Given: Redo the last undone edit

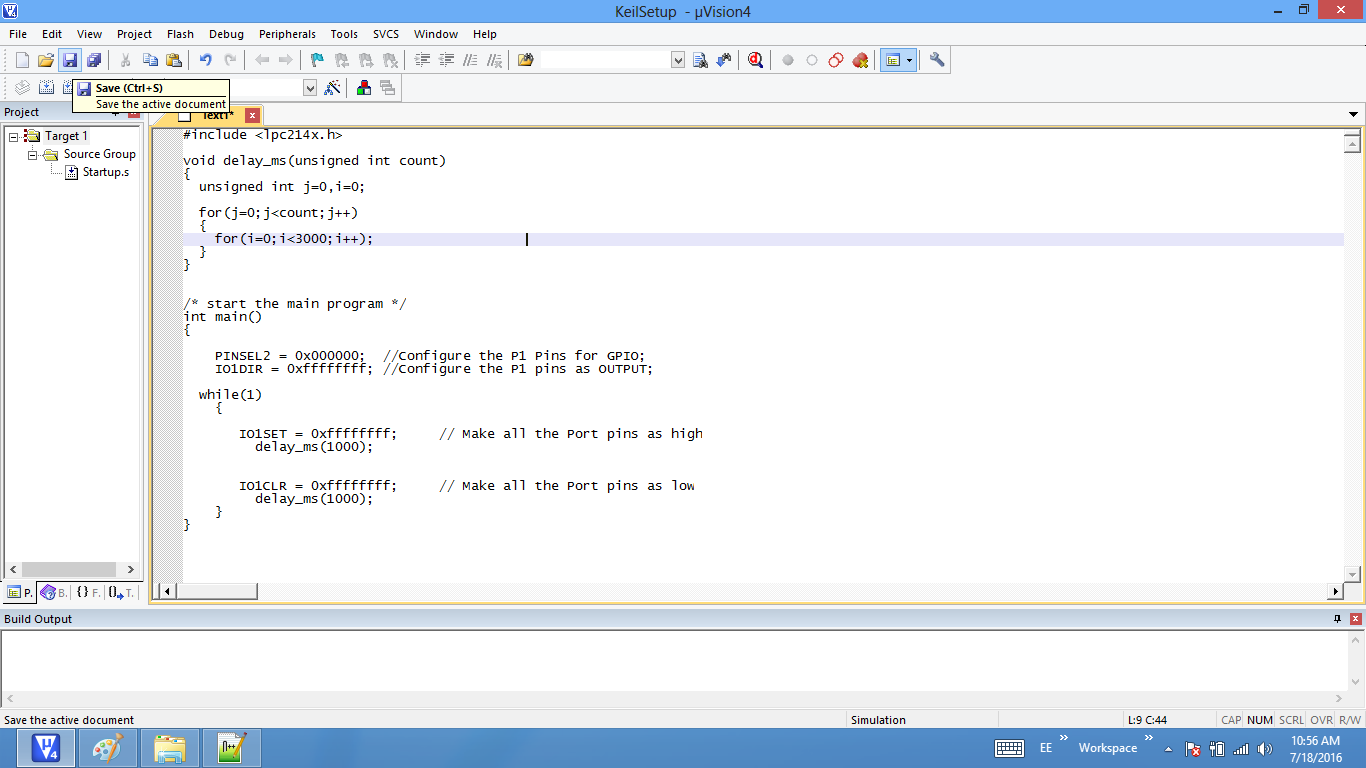Looking at the screenshot, I should [x=230, y=60].
